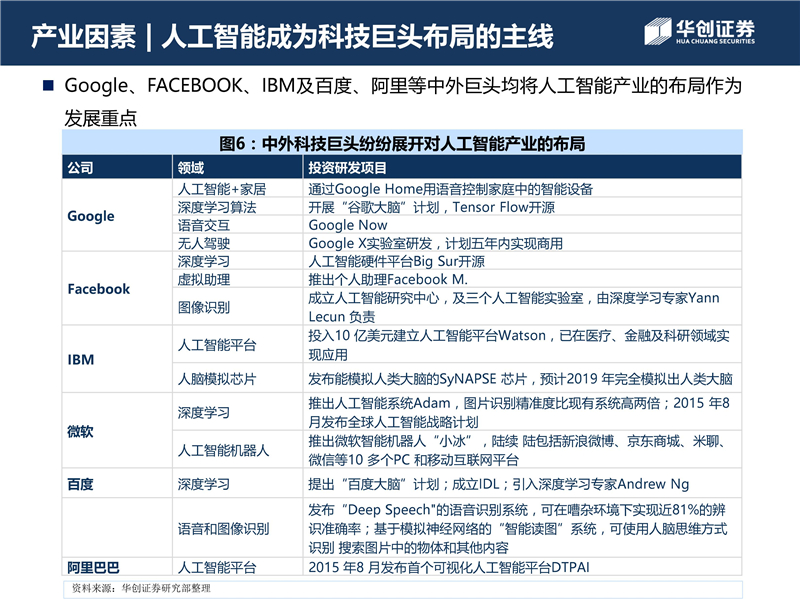Click the 小冰 robot description
Screen dimensions: 800x600
[517, 451]
